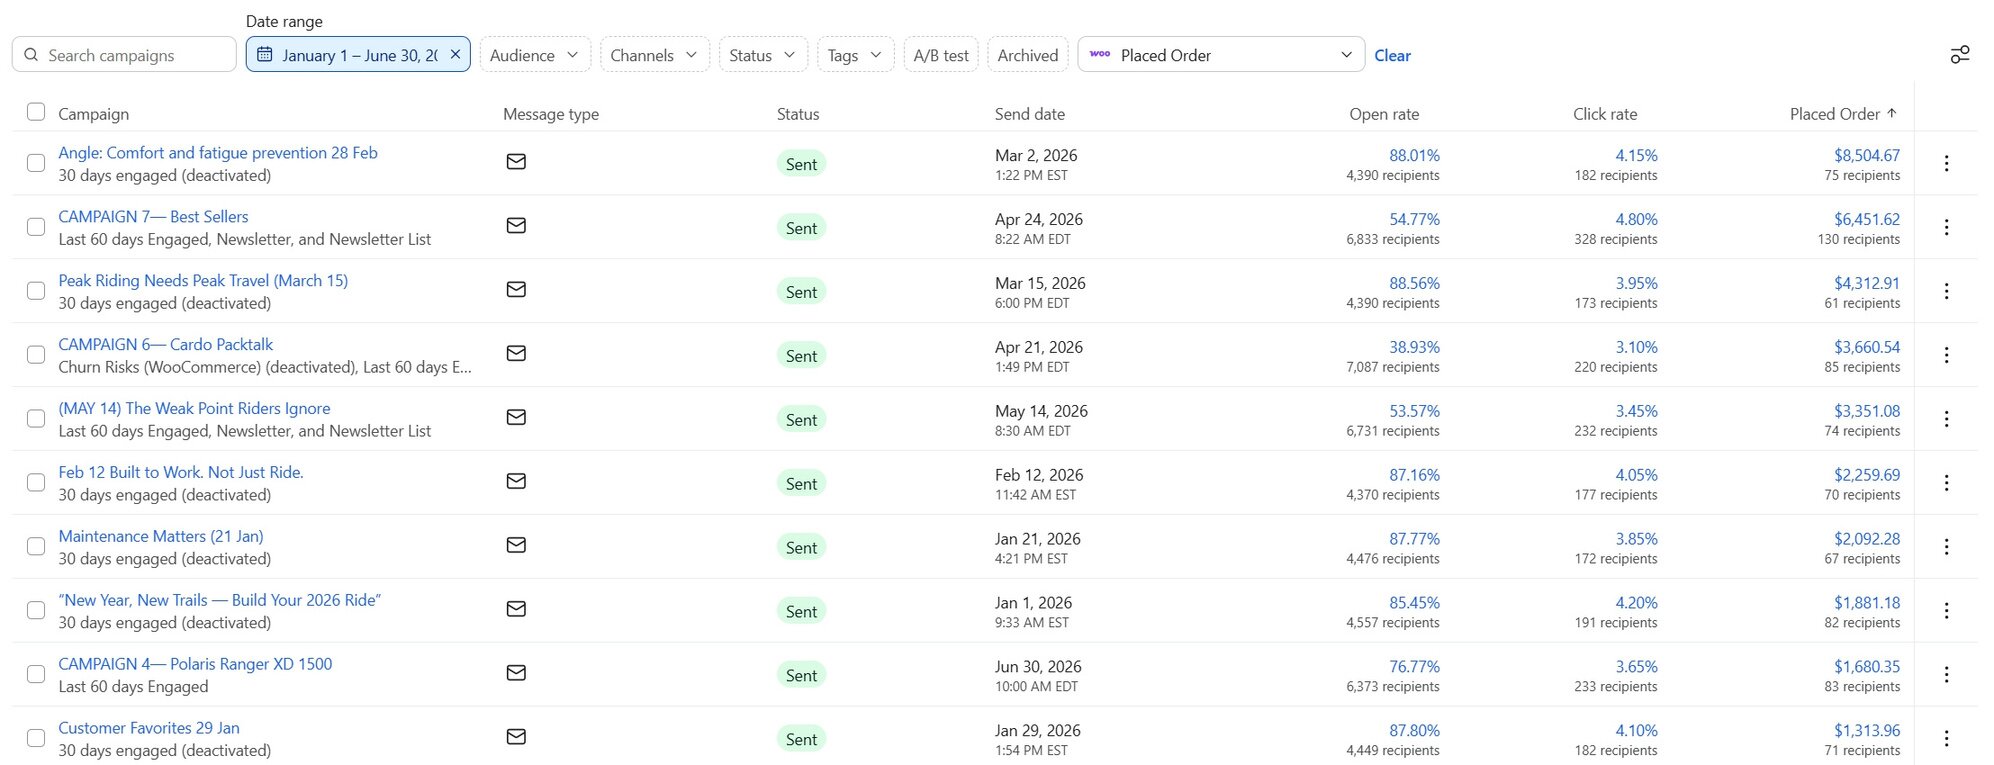The width and height of the screenshot is (1994, 765).
Task: Open more options for Peak Riding Needs campaign
Action: pos(1946,291)
